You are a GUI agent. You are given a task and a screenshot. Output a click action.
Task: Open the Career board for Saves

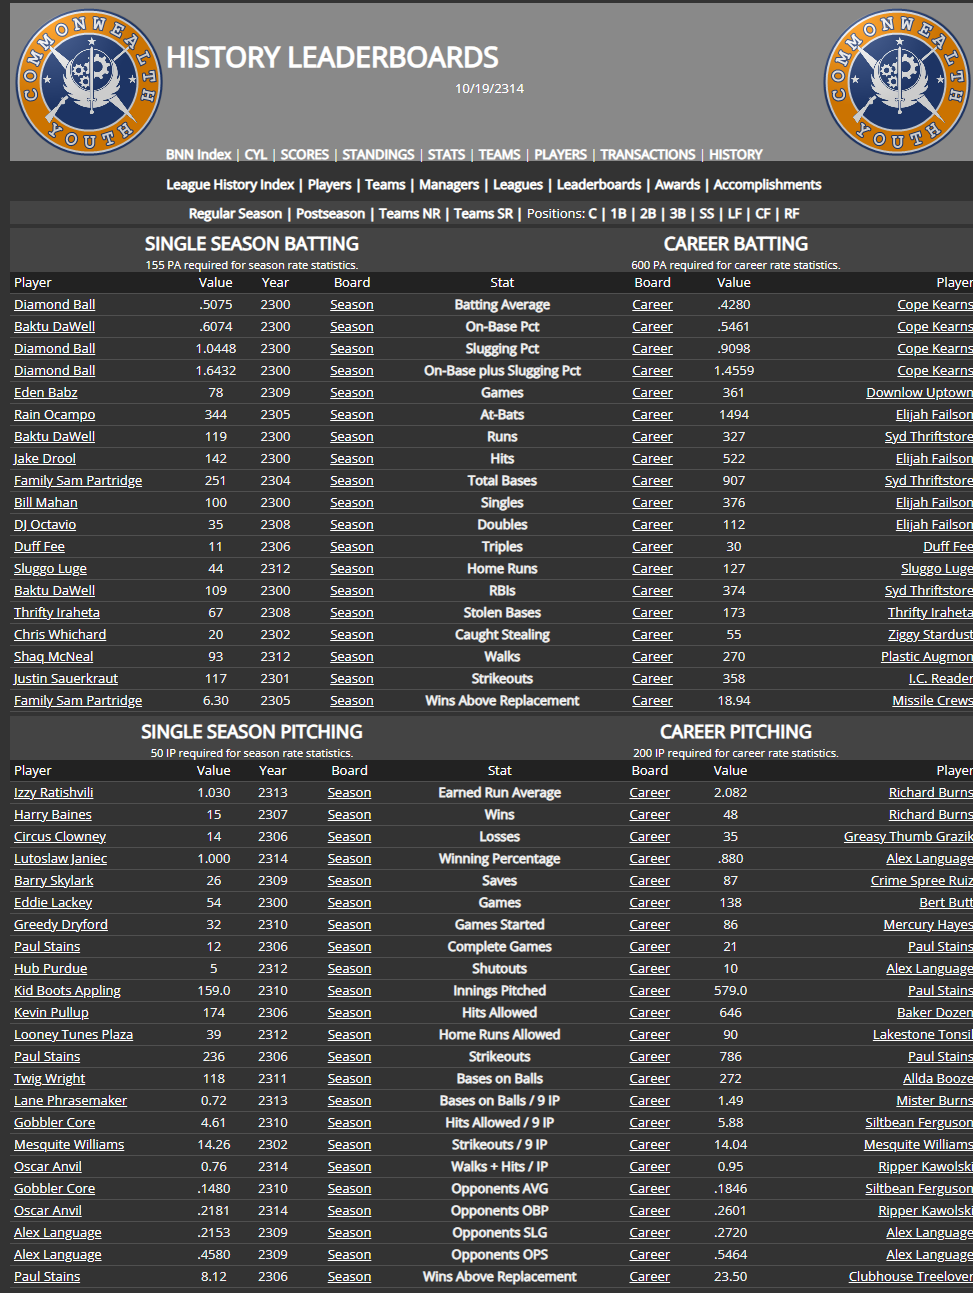coord(649,881)
